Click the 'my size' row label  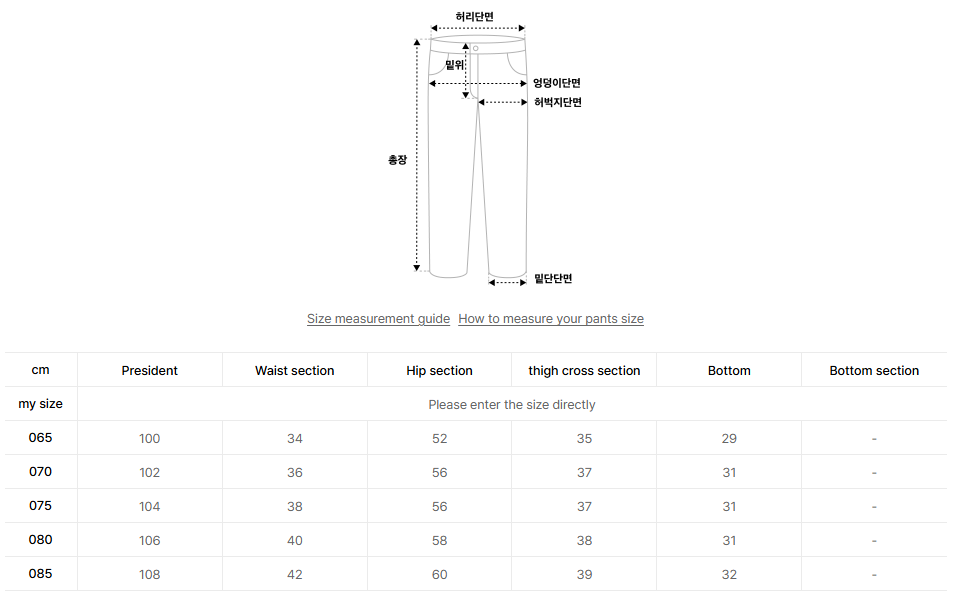40,404
